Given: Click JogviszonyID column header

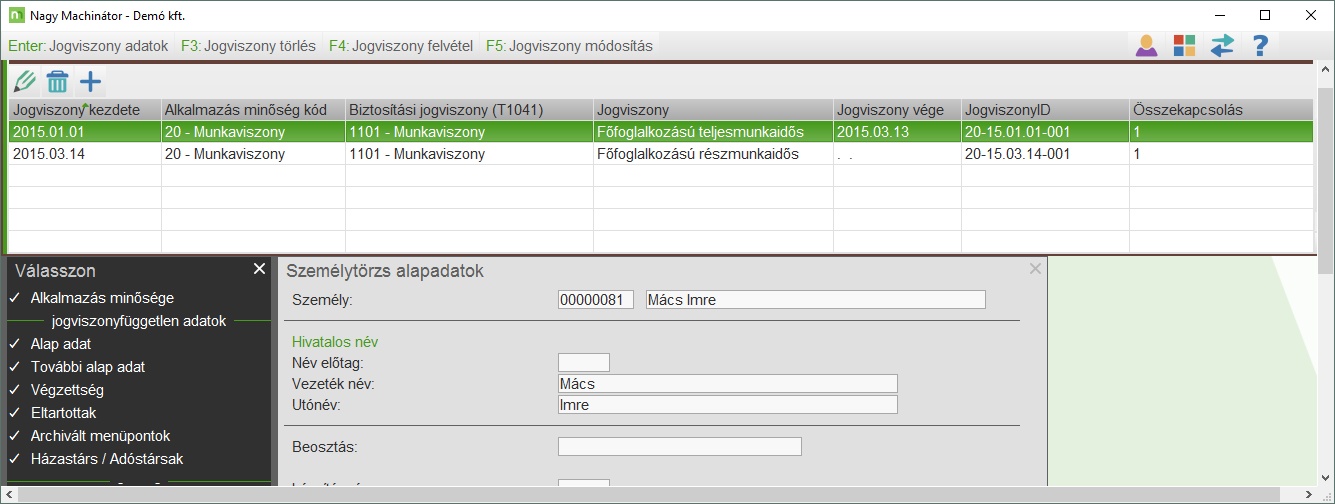Looking at the screenshot, I should (x=1045, y=110).
